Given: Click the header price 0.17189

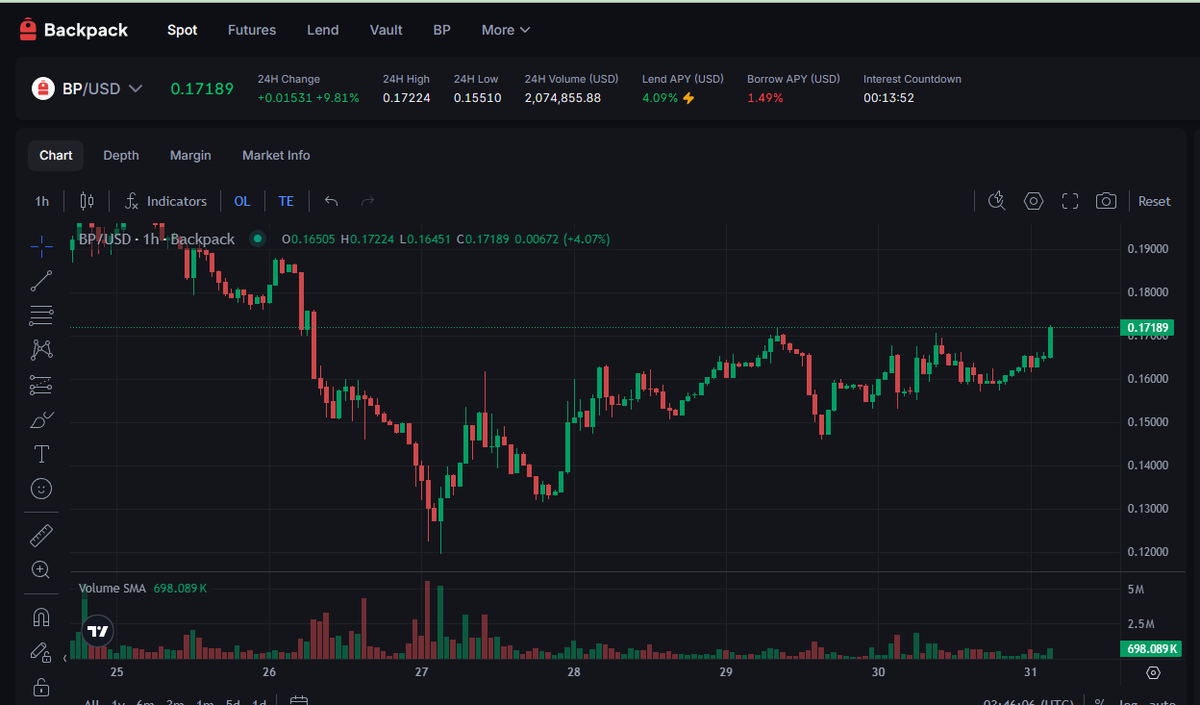Looking at the screenshot, I should click(202, 88).
